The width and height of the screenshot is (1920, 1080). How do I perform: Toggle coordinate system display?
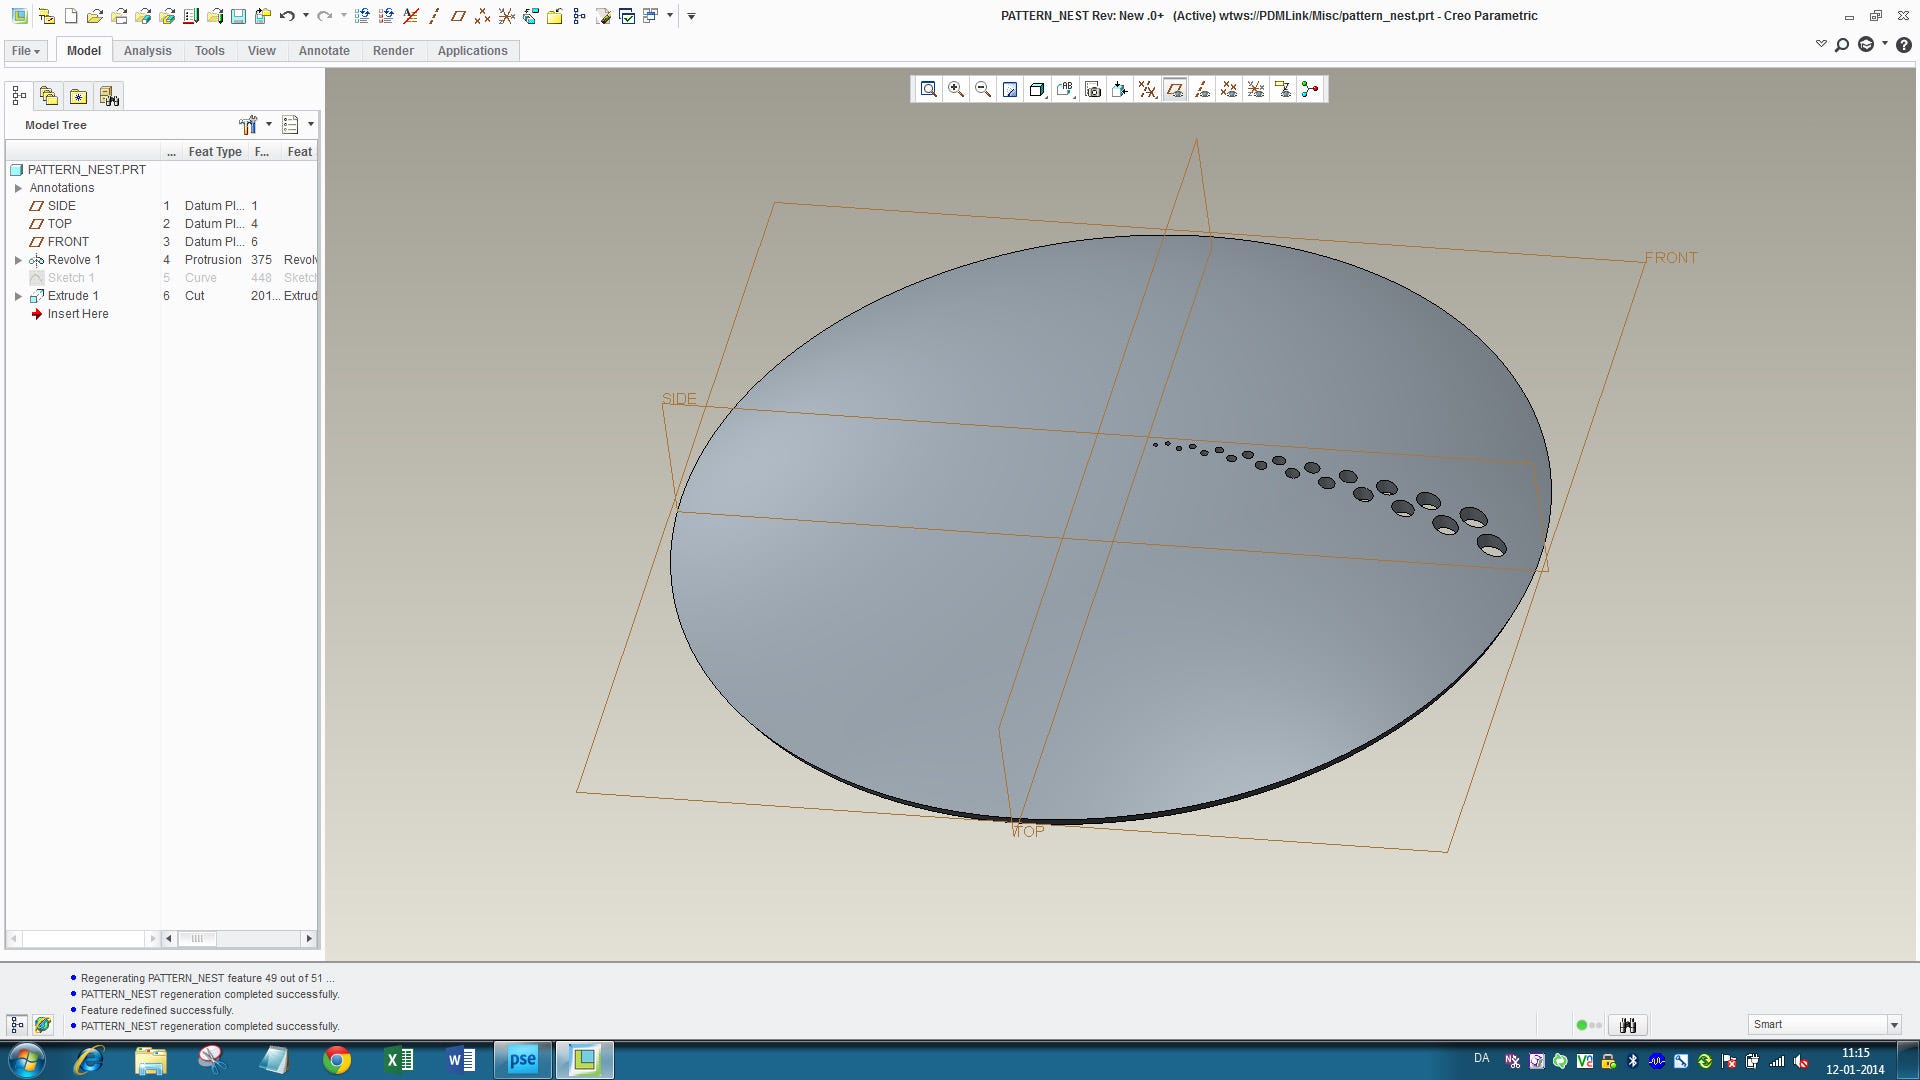pyautogui.click(x=1256, y=89)
